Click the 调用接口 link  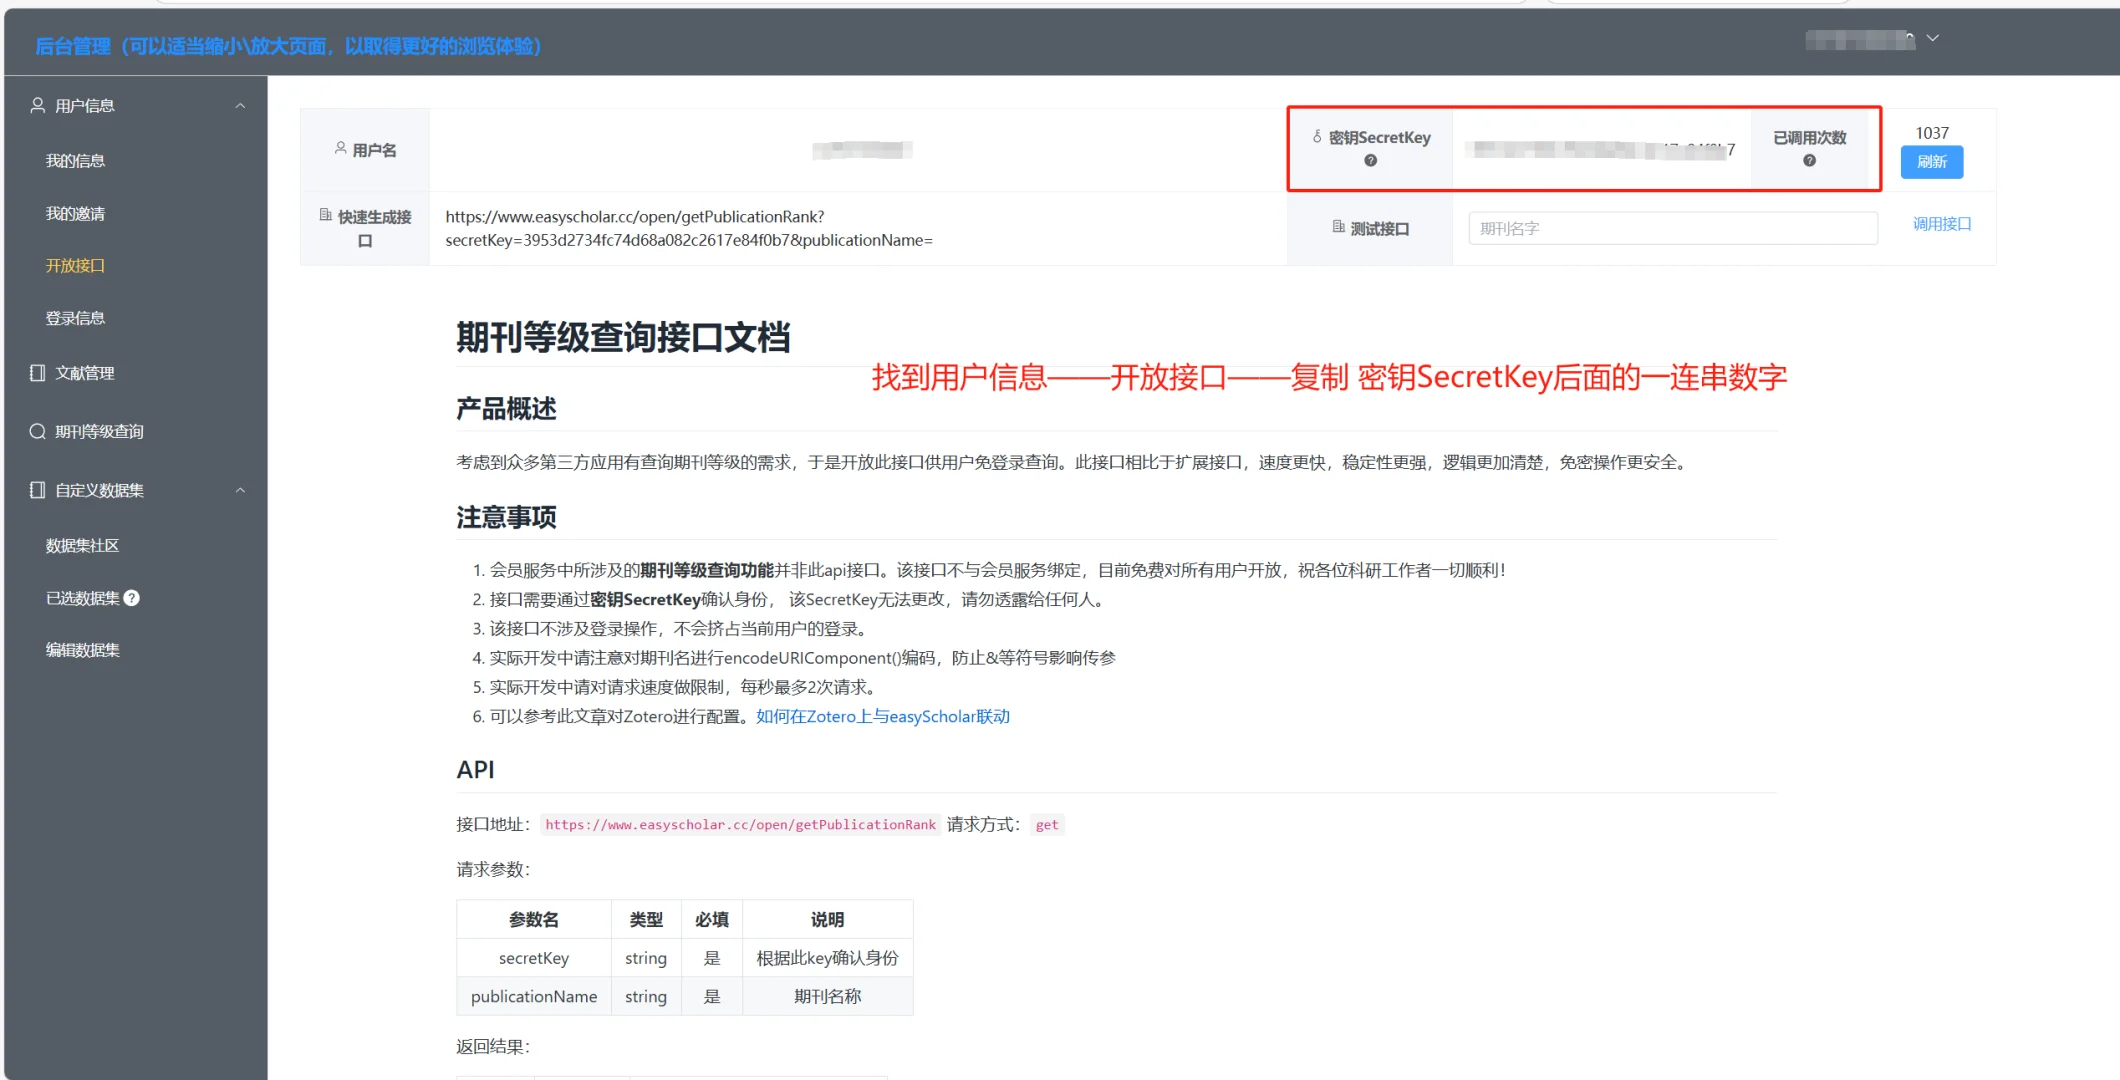1941,224
